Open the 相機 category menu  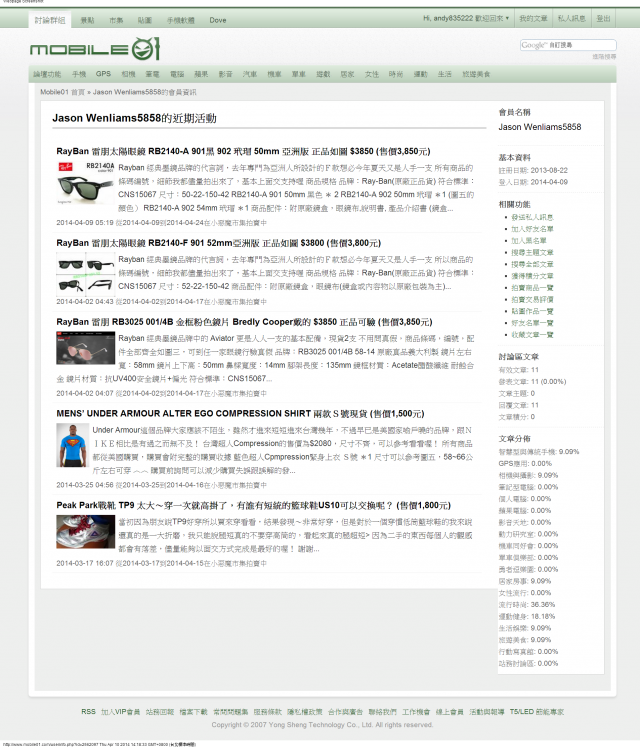pos(128,74)
